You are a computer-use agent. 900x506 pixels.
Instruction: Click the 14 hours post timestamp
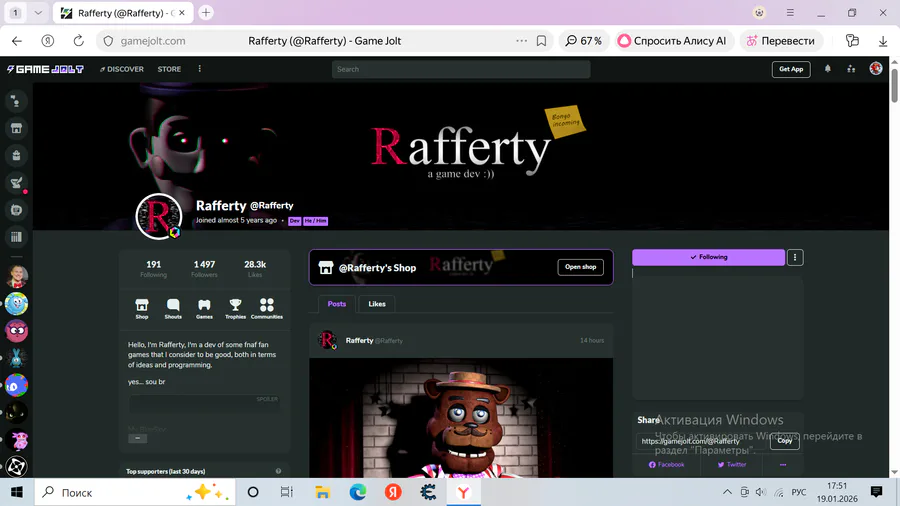click(x=592, y=340)
